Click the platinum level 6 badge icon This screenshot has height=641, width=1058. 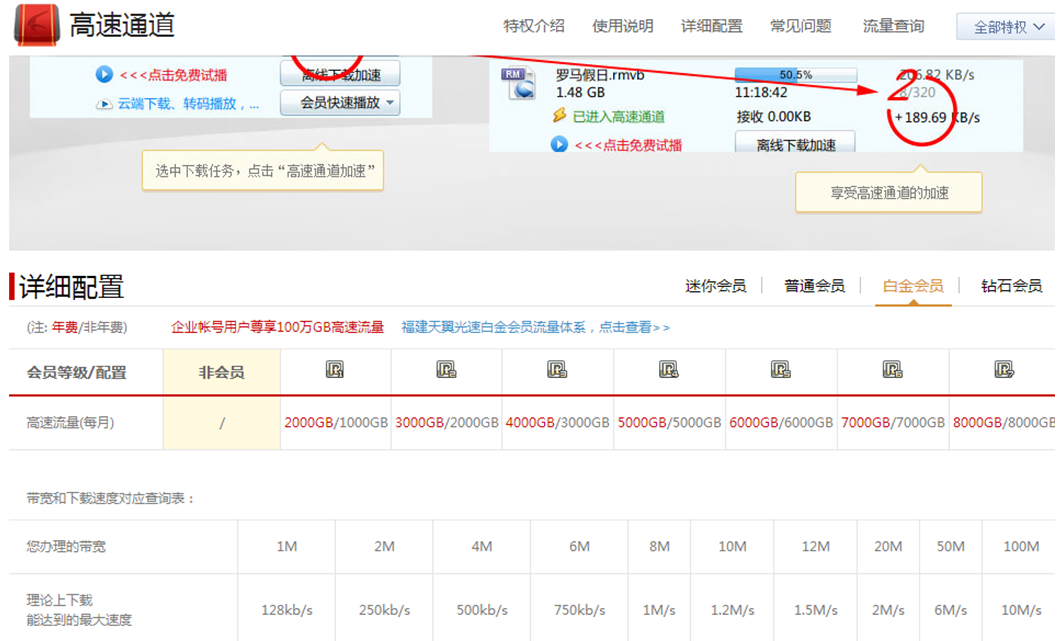892,369
